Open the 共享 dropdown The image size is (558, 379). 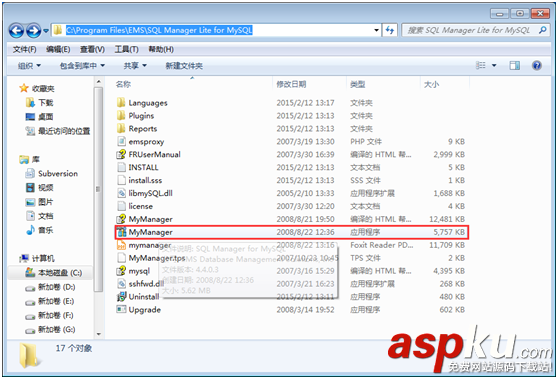(135, 65)
